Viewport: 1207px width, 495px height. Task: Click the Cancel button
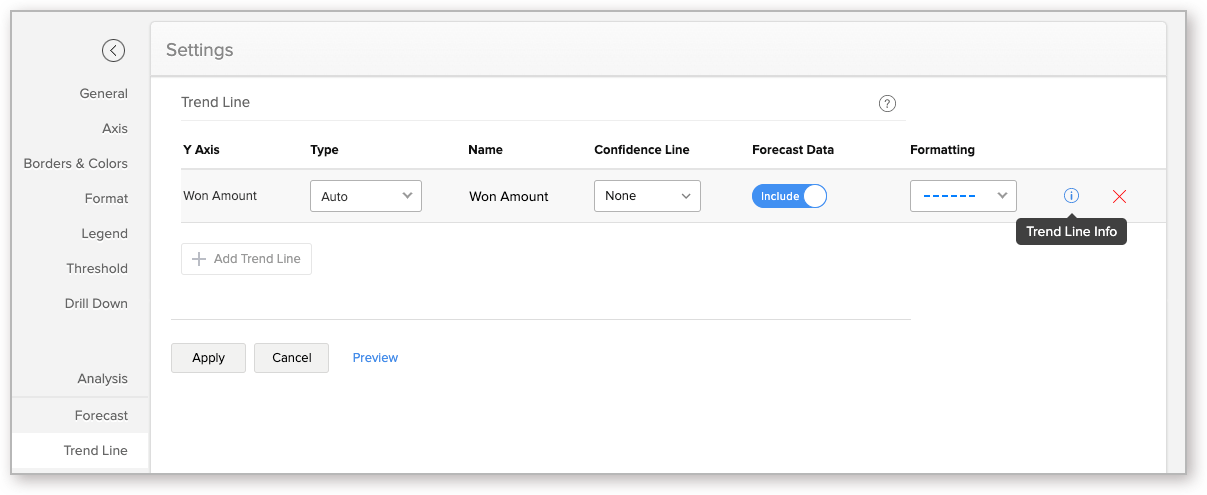(291, 358)
